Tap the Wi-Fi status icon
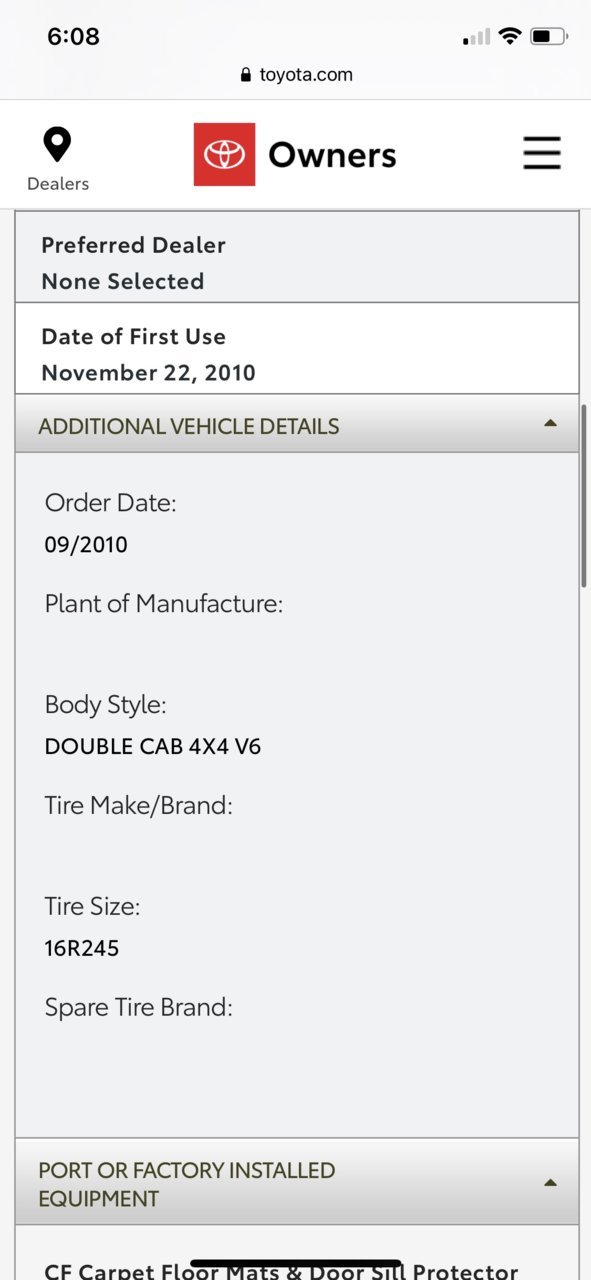The width and height of the screenshot is (591, 1280). (x=510, y=37)
